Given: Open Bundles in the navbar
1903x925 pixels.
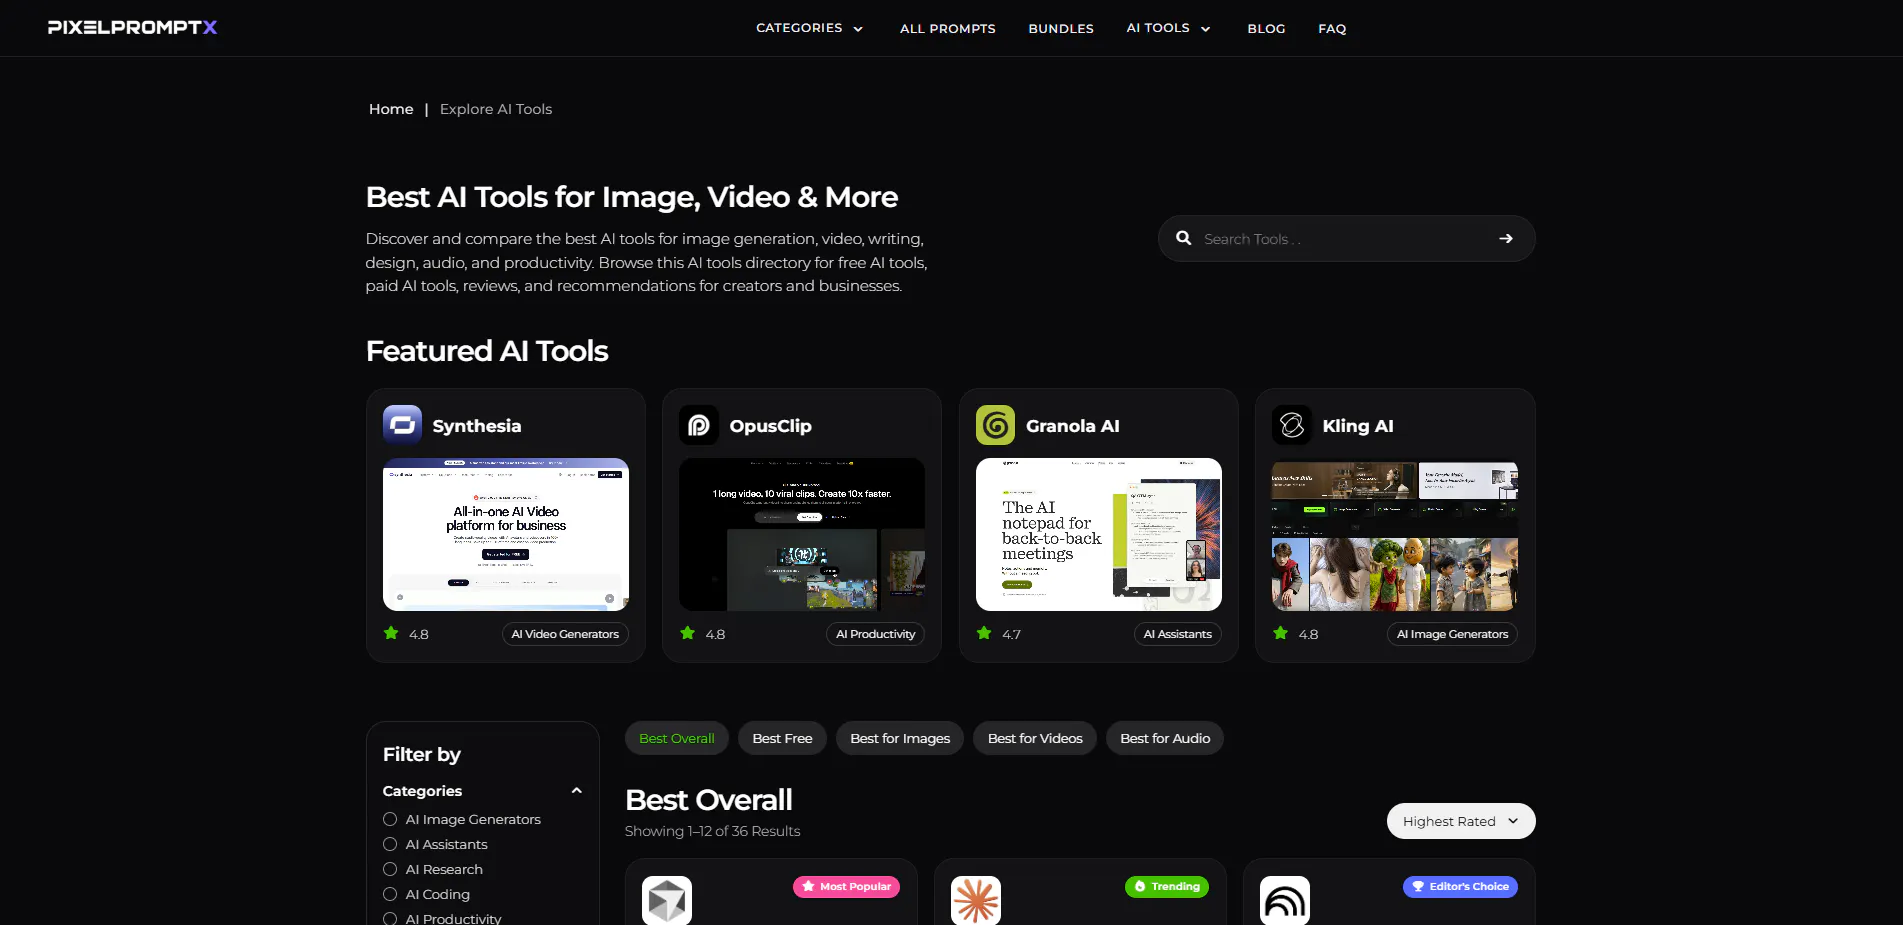Looking at the screenshot, I should tap(1061, 29).
